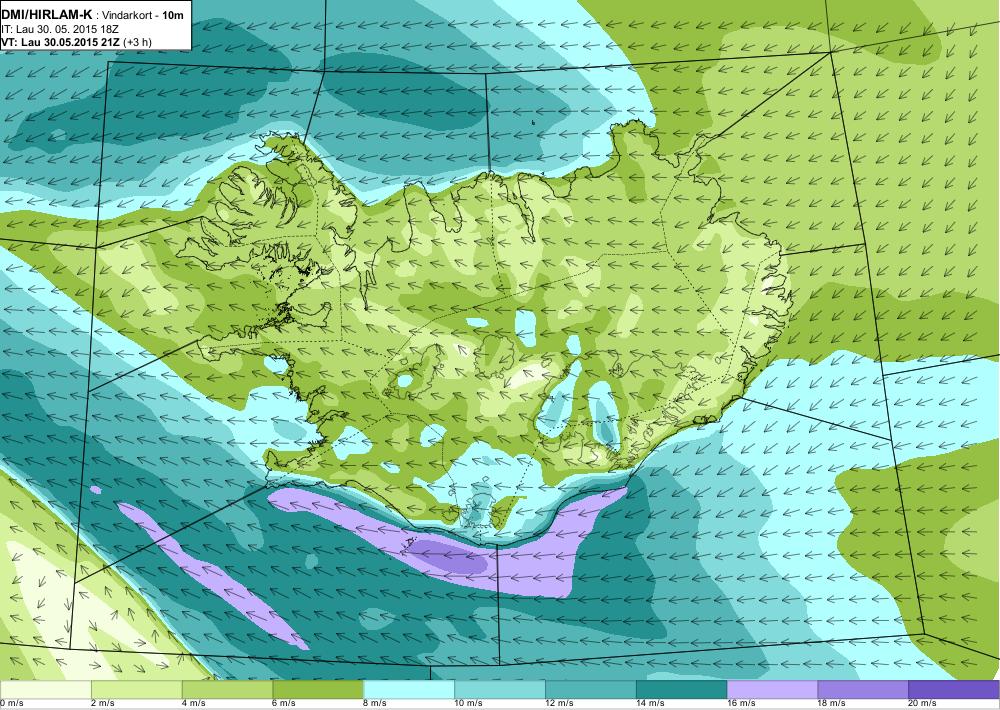1000x710 pixels.
Task: Select legend swatch between 18 and 20 m/s
Action: 864,689
